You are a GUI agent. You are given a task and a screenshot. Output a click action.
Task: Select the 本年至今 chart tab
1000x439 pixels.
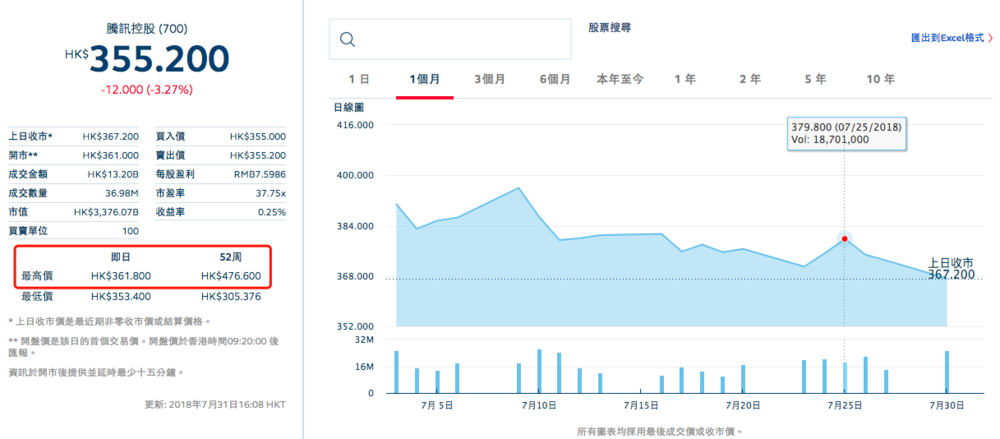click(620, 80)
